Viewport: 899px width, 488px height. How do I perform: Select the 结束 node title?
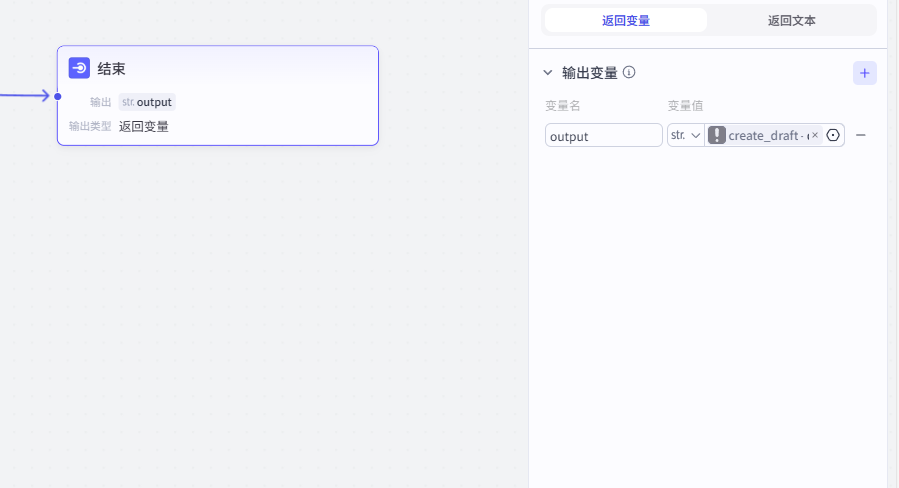(111, 69)
